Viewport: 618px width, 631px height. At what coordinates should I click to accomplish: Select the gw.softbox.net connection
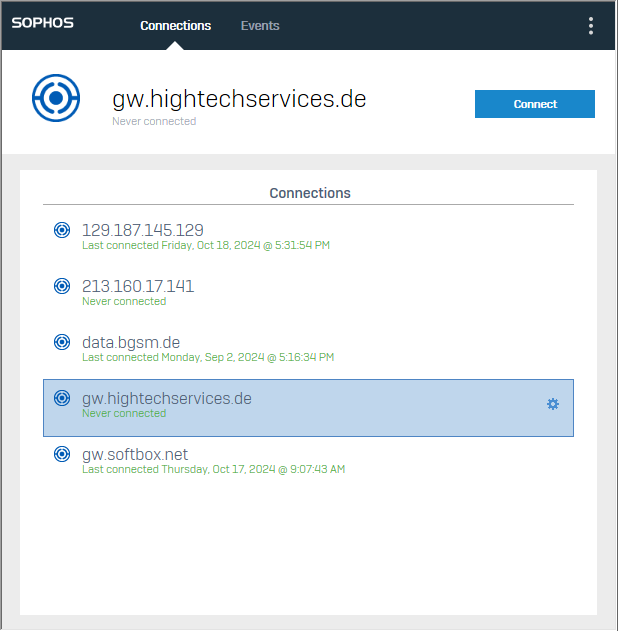(135, 455)
